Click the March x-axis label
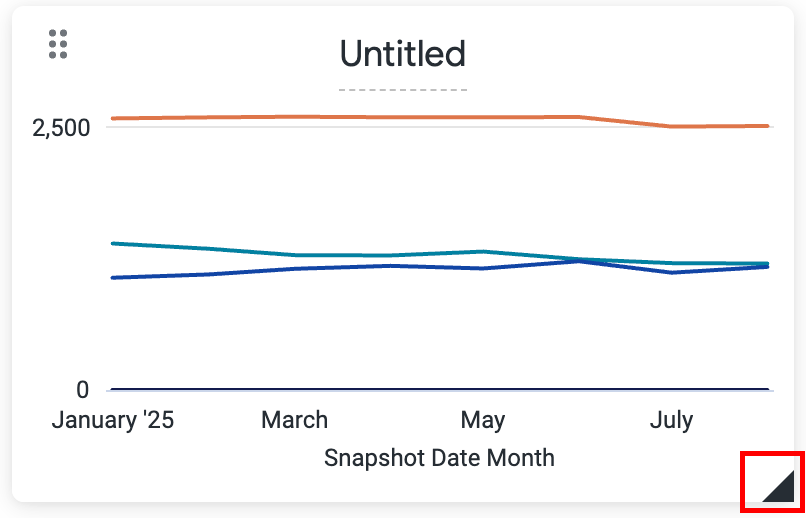 click(x=294, y=420)
